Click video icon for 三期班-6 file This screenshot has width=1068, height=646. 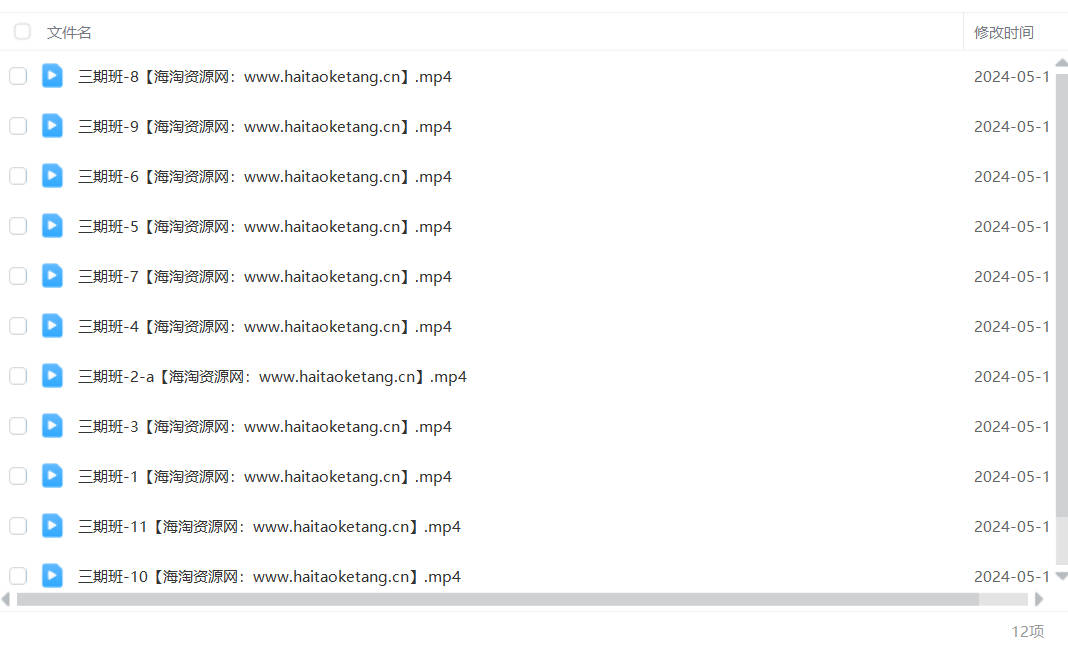point(52,176)
